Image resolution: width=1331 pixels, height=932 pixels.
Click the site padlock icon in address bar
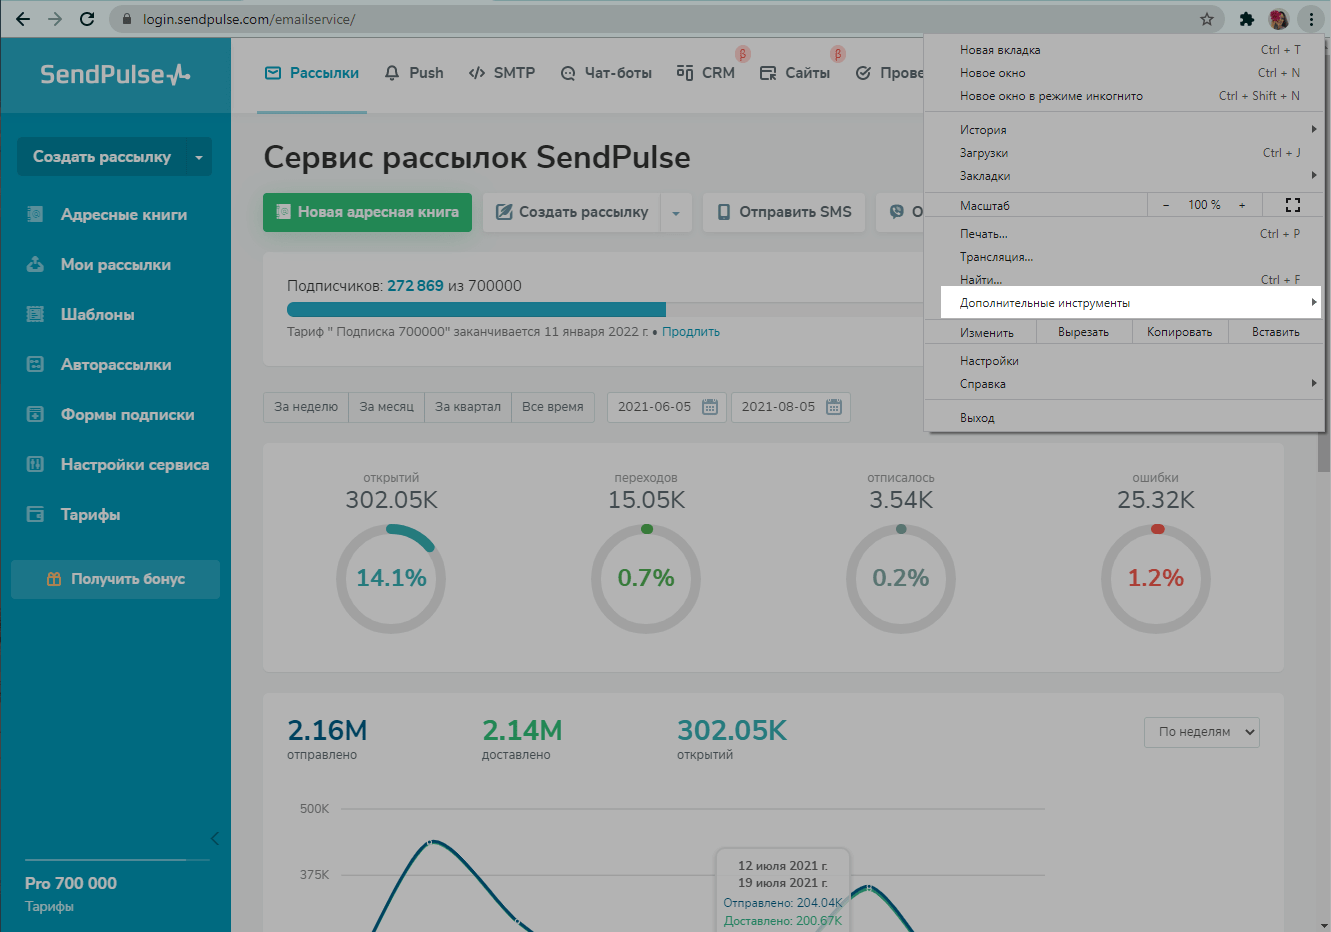click(126, 19)
